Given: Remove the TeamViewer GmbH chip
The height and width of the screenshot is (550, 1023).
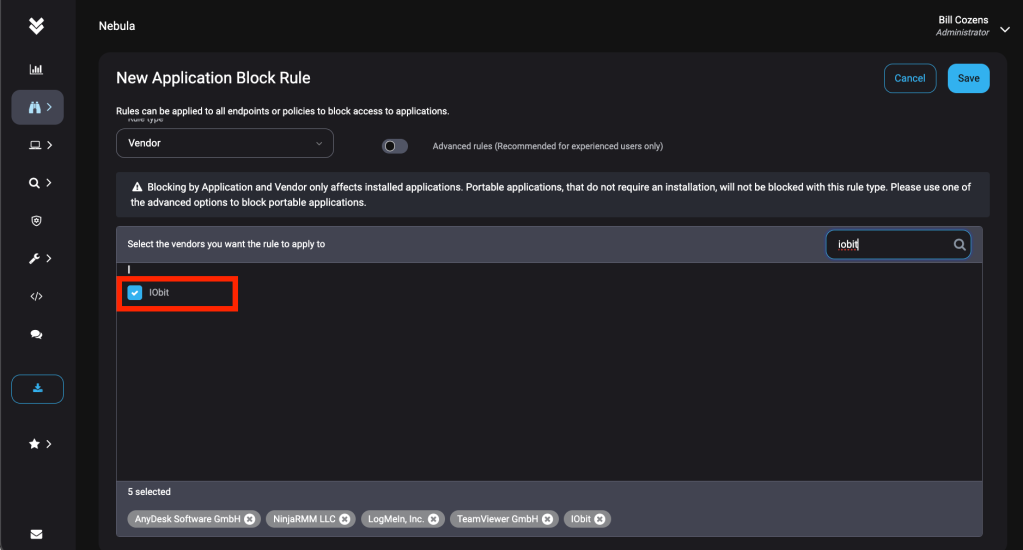Looking at the screenshot, I should click(547, 519).
